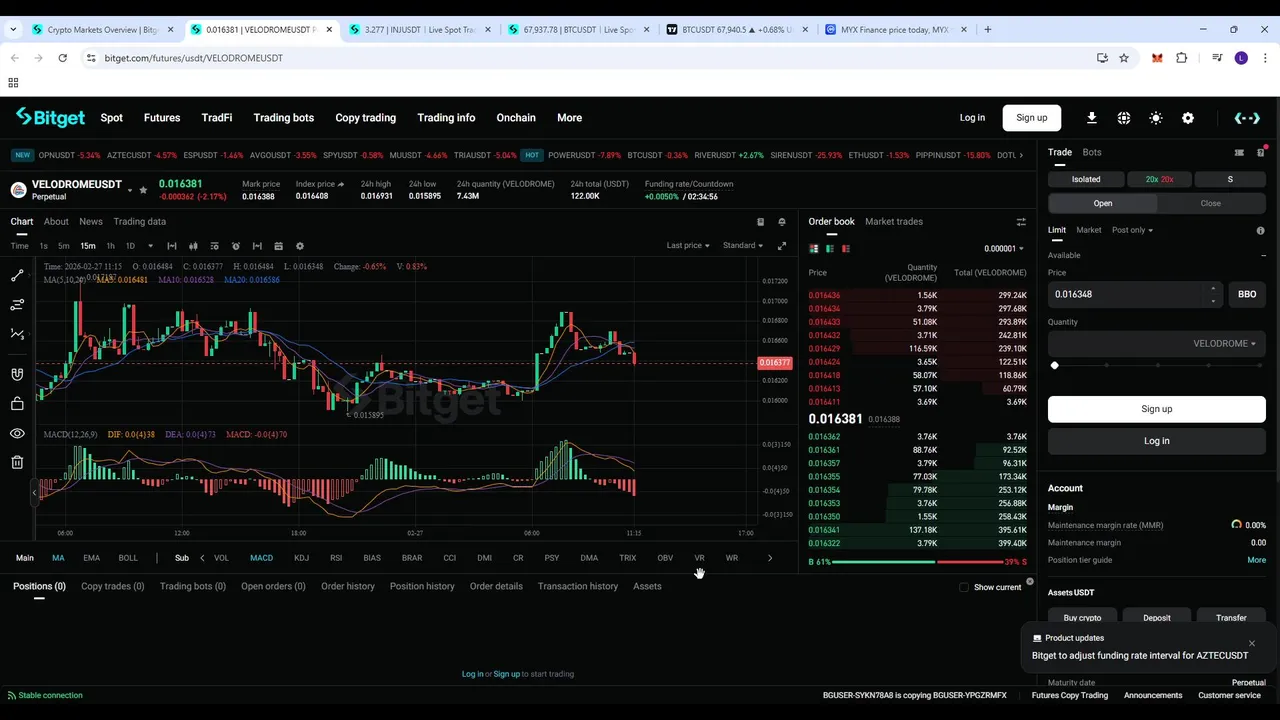Click the indicator list icon in chart toolbar
This screenshot has height=720, width=1280.
tap(214, 246)
